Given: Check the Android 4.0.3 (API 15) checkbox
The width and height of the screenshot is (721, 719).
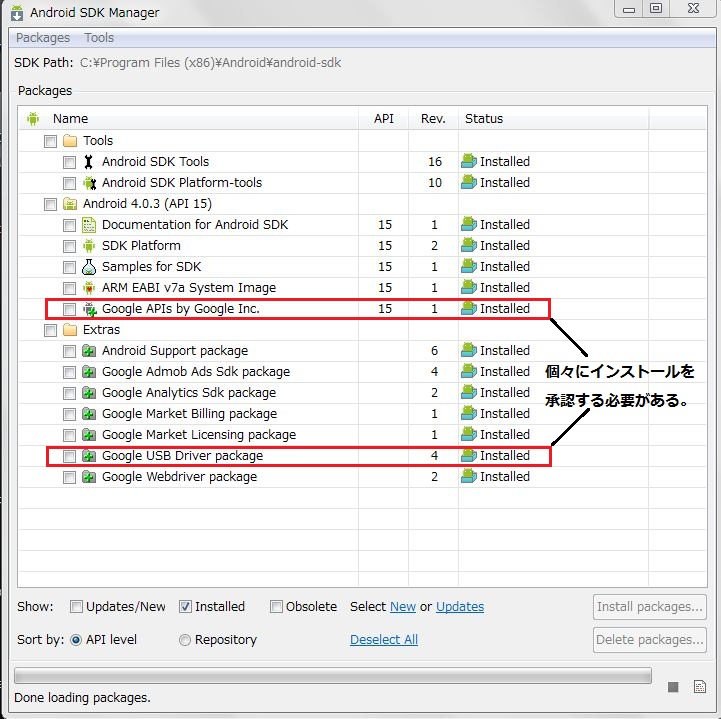Looking at the screenshot, I should 51,204.
